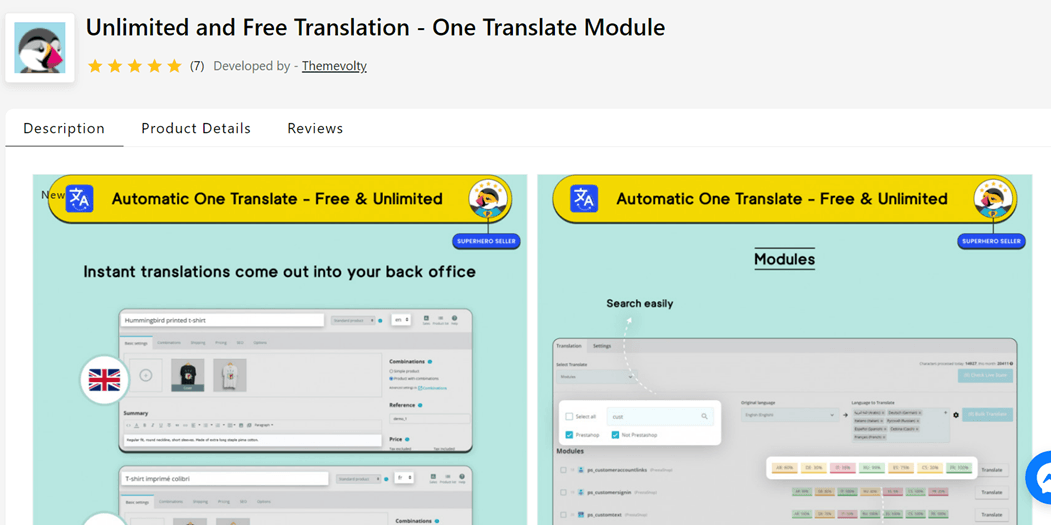1051x525 pixels.
Task: Click Translate button for ps_customeraccountlinks
Action: tap(991, 470)
